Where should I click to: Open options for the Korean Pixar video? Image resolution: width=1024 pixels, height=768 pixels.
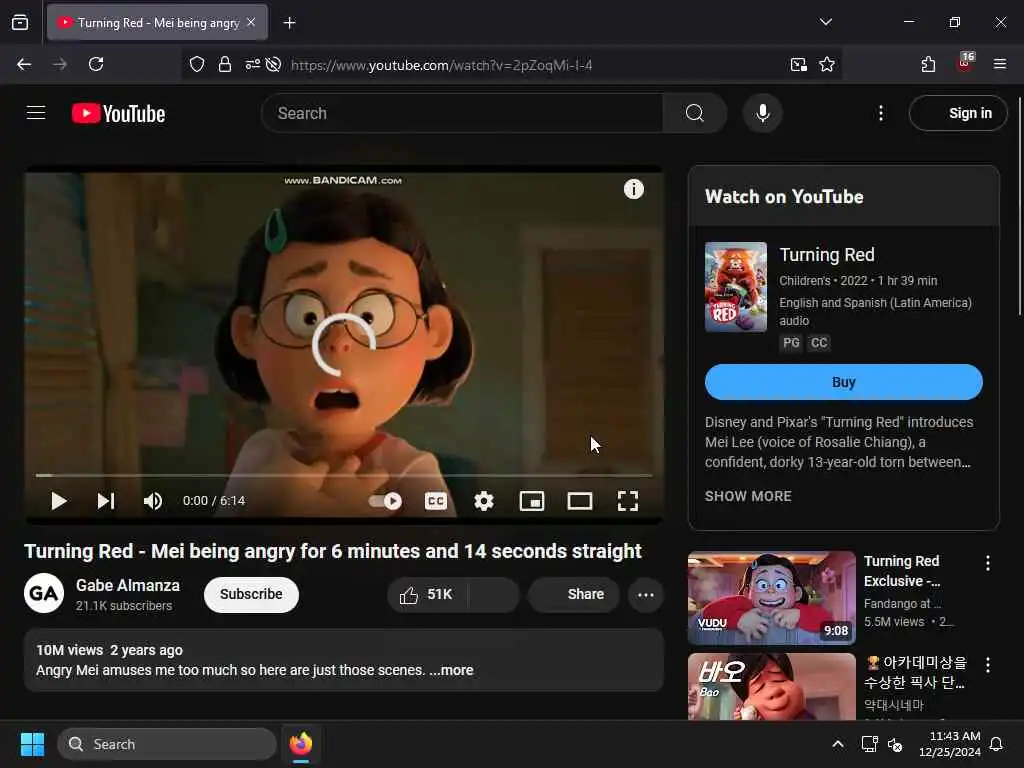[987, 665]
